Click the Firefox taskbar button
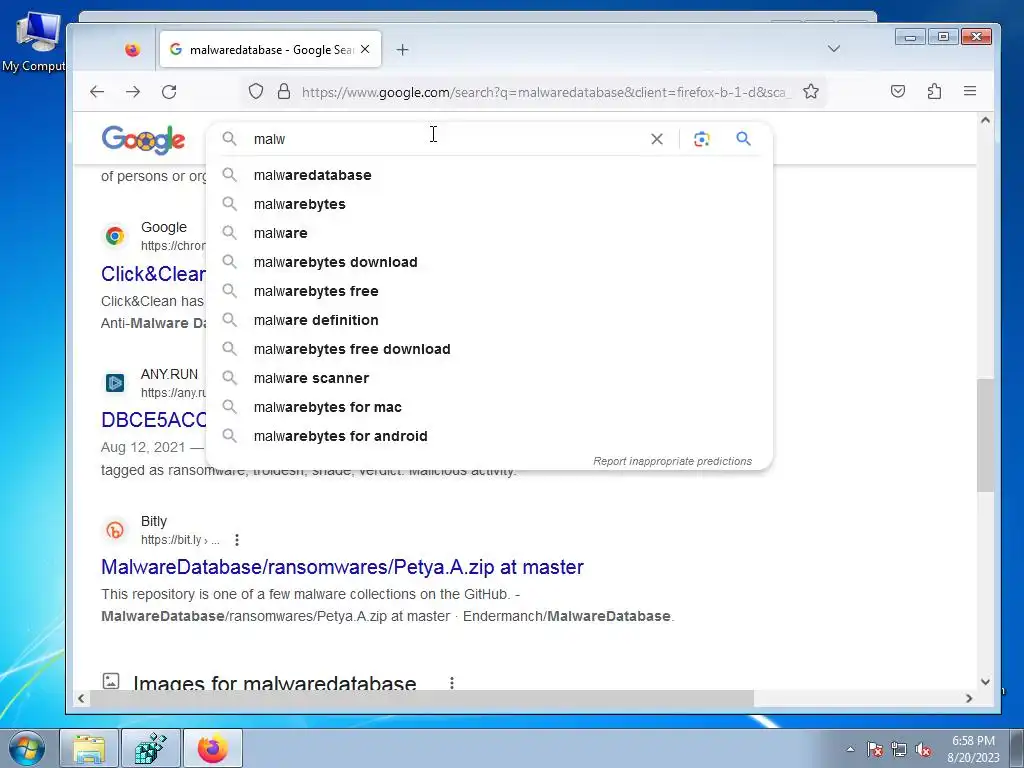 [213, 748]
